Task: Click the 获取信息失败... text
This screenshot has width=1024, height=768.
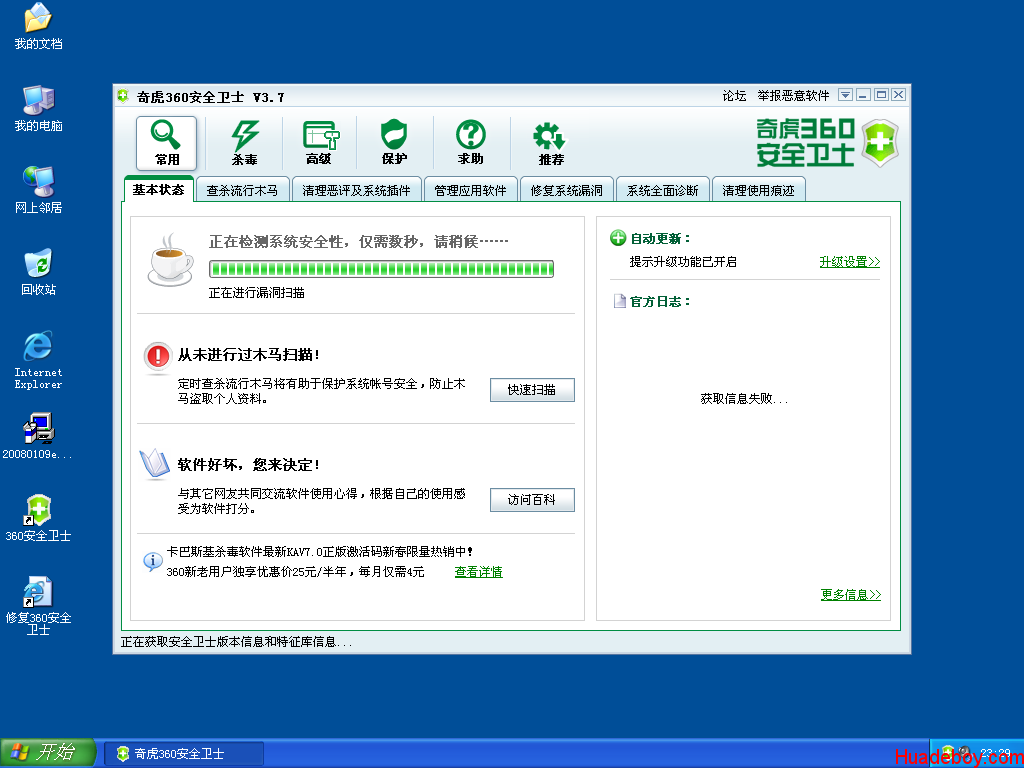Action: (744, 398)
